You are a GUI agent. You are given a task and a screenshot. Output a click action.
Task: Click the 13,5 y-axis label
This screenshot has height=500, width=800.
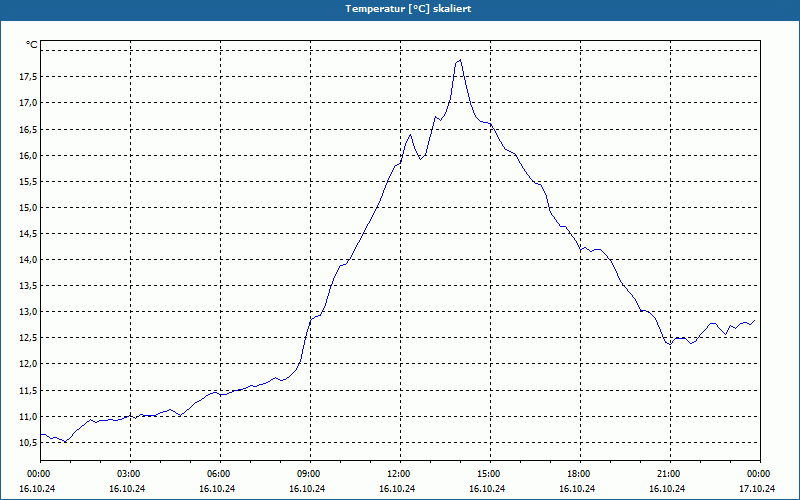pos(27,286)
